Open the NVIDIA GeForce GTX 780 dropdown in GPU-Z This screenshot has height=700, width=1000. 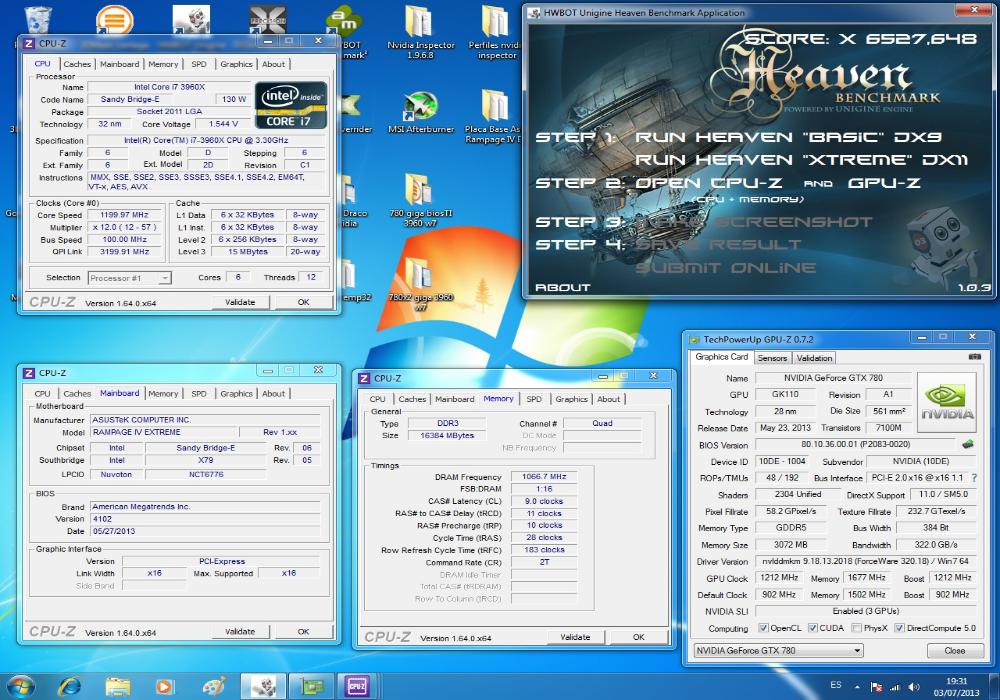(779, 650)
